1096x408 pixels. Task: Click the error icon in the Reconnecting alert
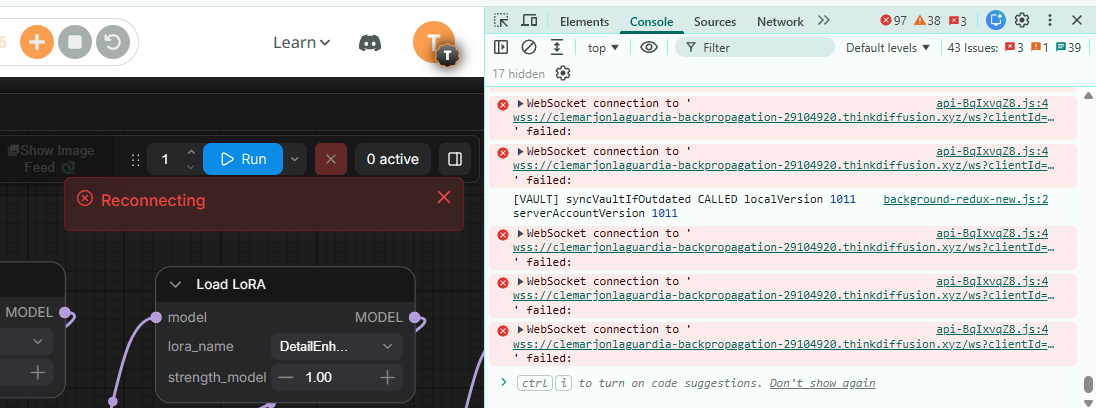click(85, 199)
